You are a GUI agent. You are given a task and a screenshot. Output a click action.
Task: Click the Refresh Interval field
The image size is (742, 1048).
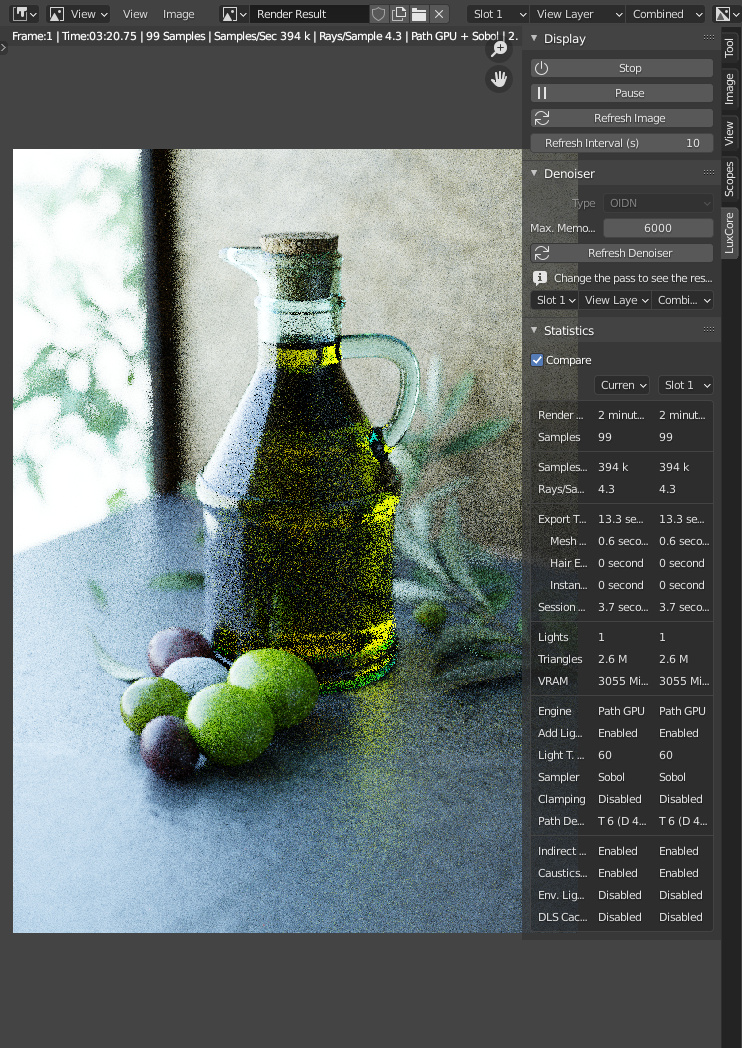[x=622, y=143]
